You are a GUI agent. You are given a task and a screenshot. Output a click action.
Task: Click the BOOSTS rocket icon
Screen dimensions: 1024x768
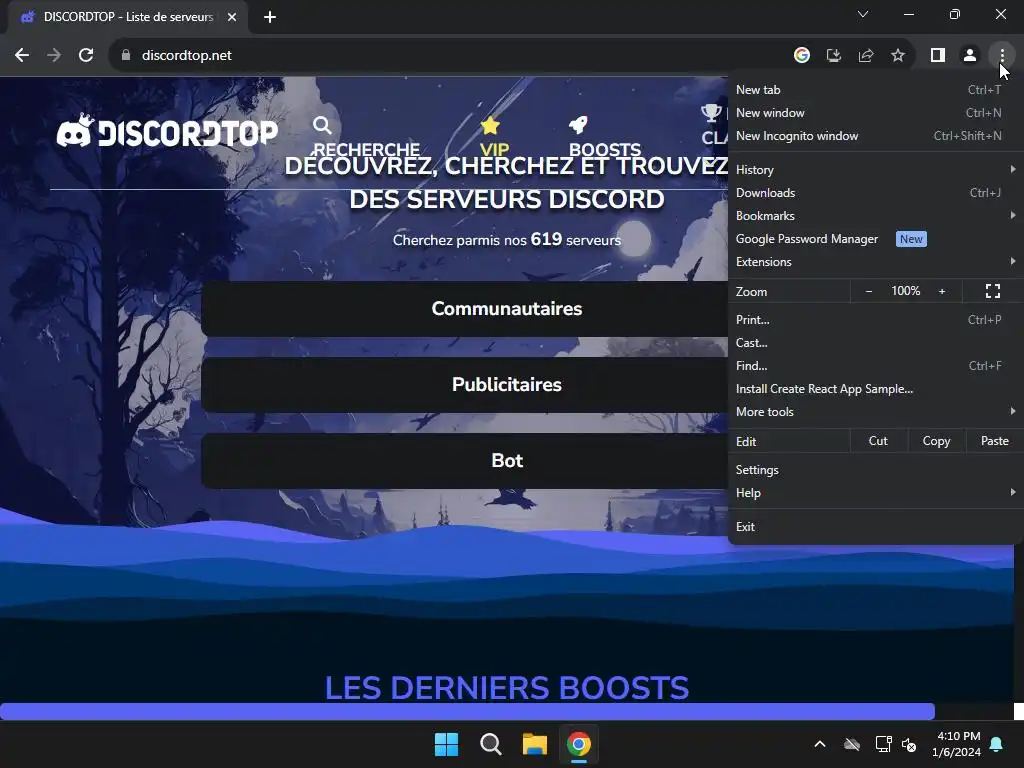(578, 125)
